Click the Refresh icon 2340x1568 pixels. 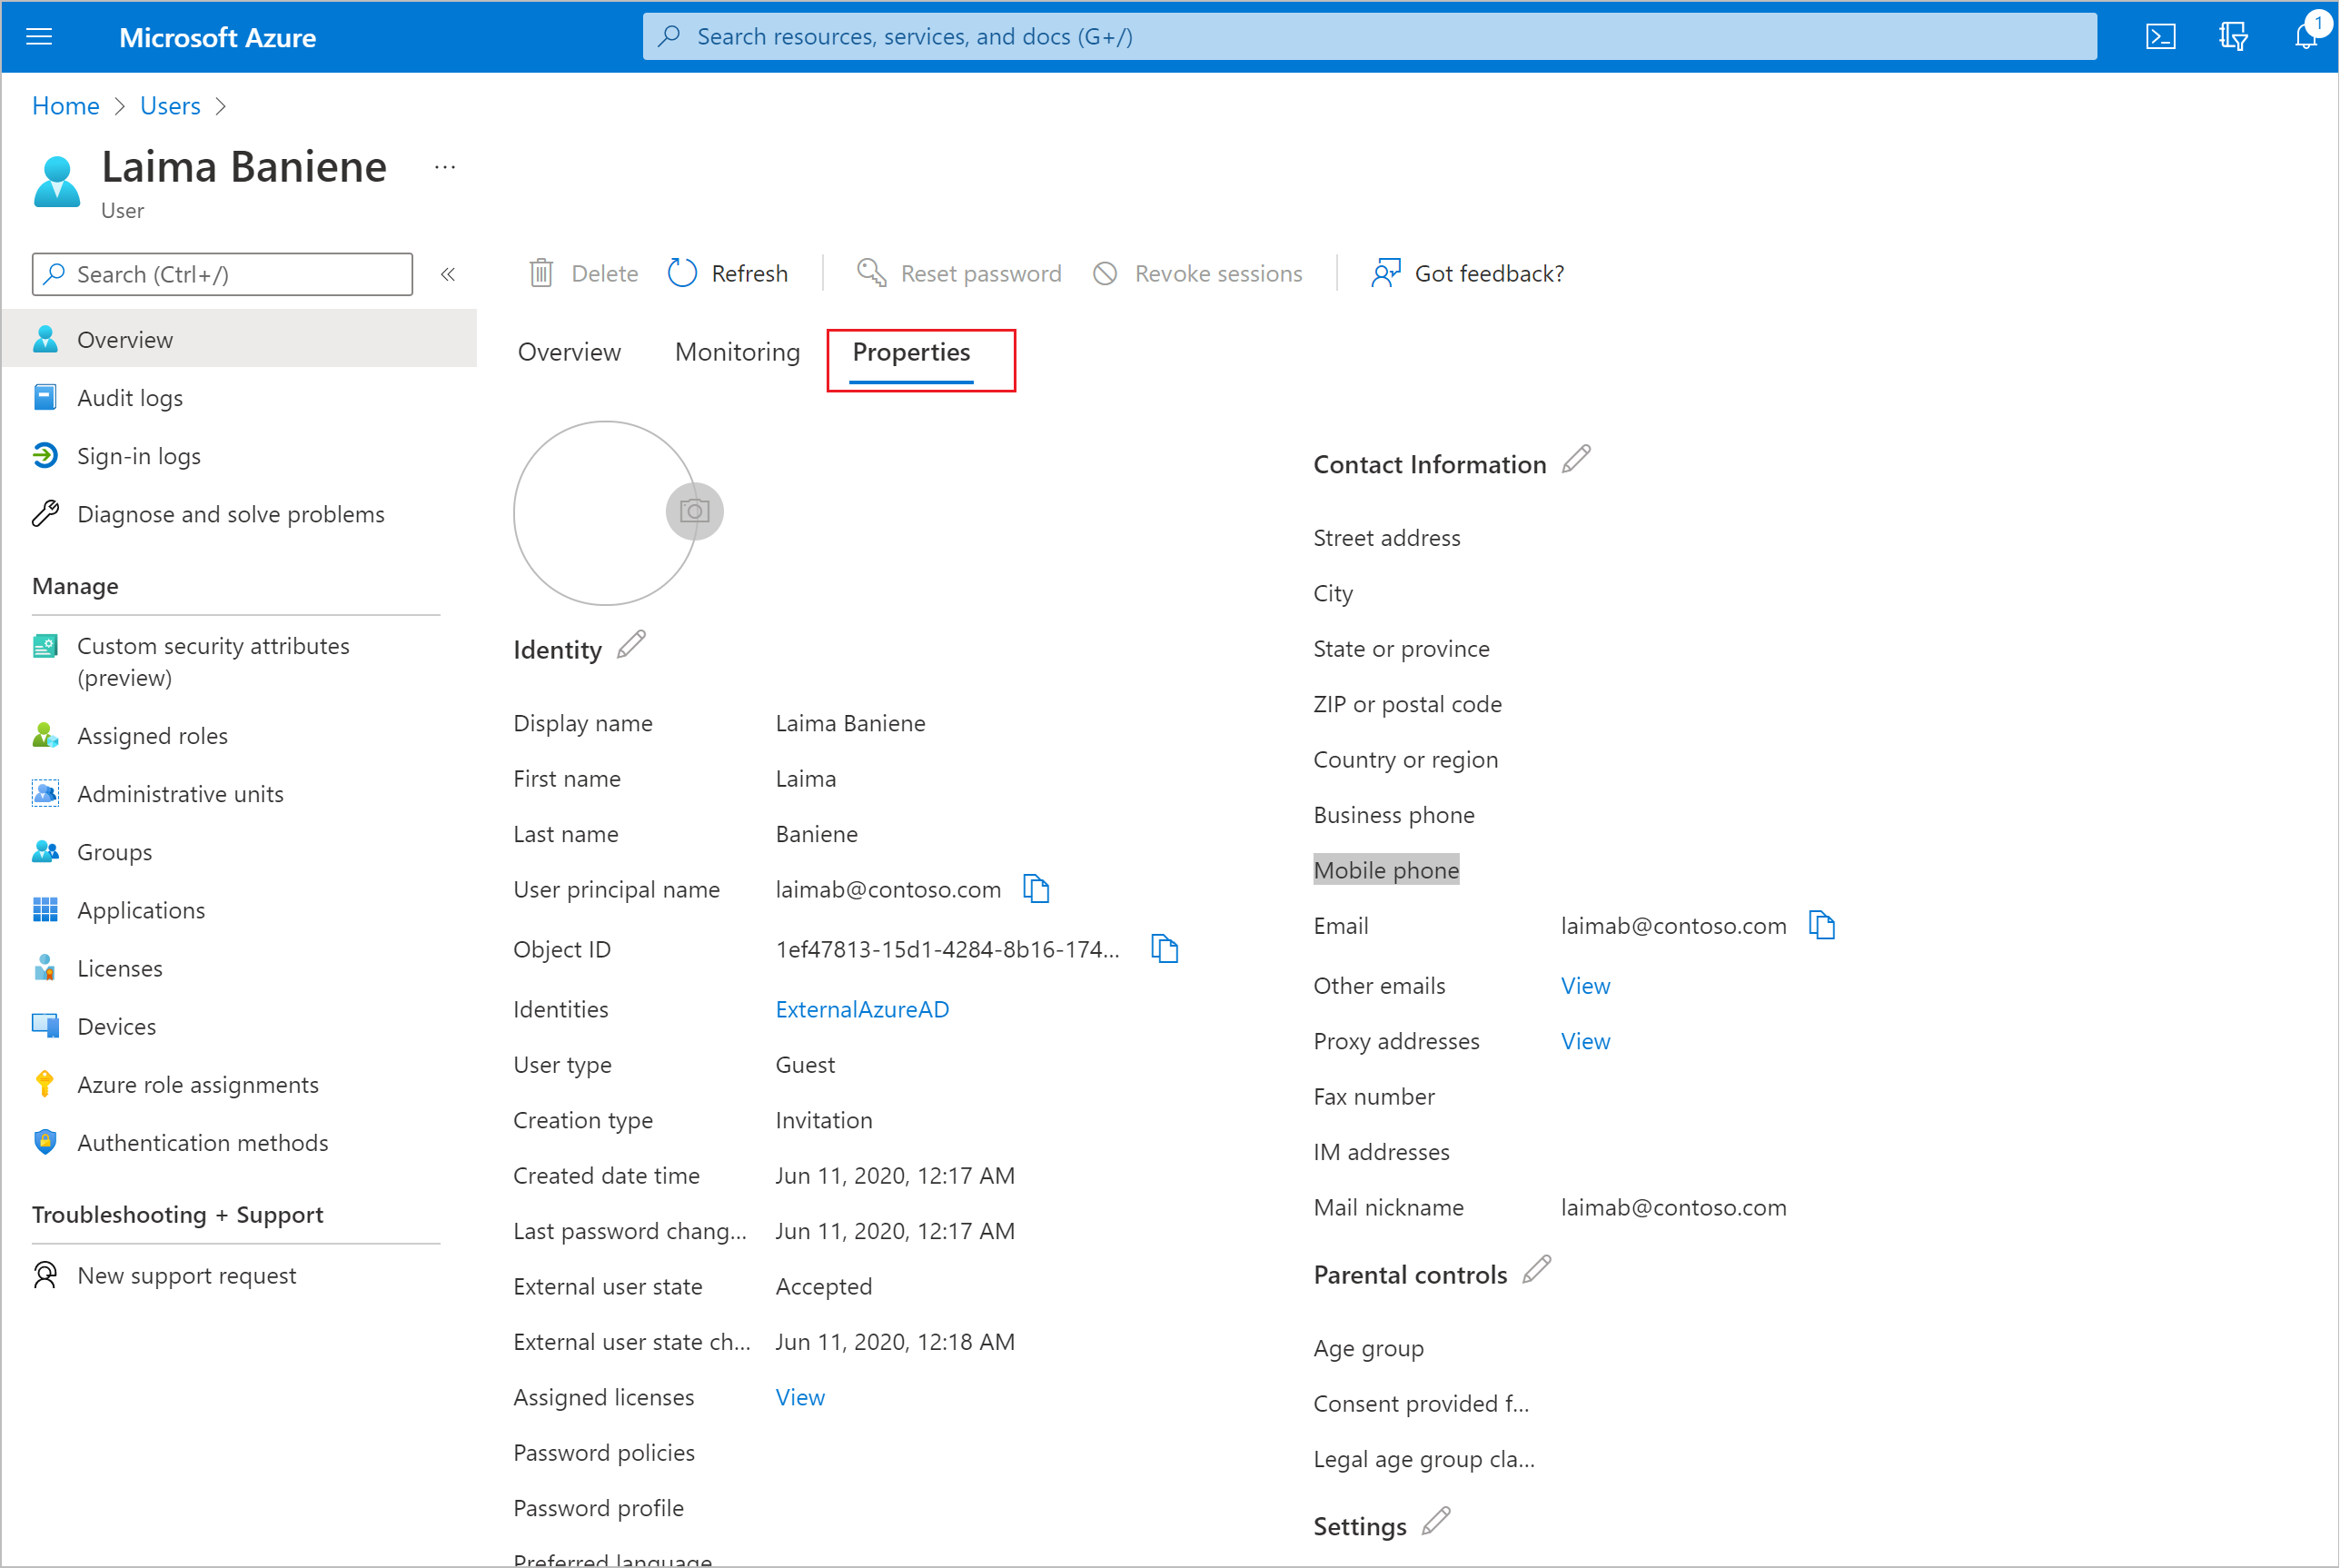(x=682, y=273)
